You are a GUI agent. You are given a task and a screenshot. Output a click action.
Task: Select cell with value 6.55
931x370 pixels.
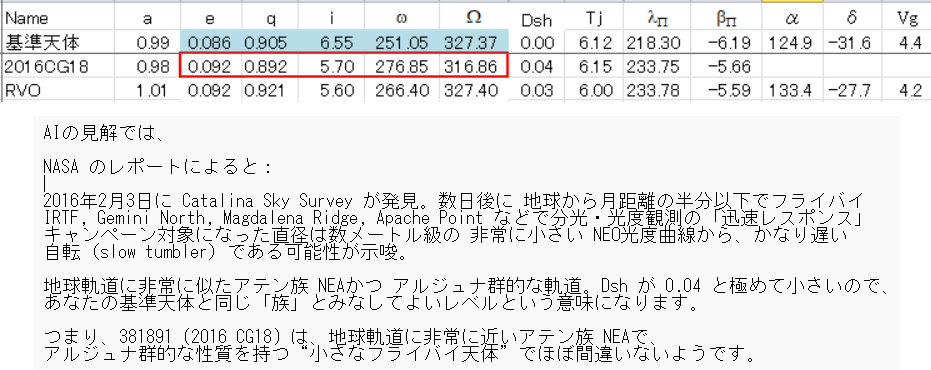point(331,42)
